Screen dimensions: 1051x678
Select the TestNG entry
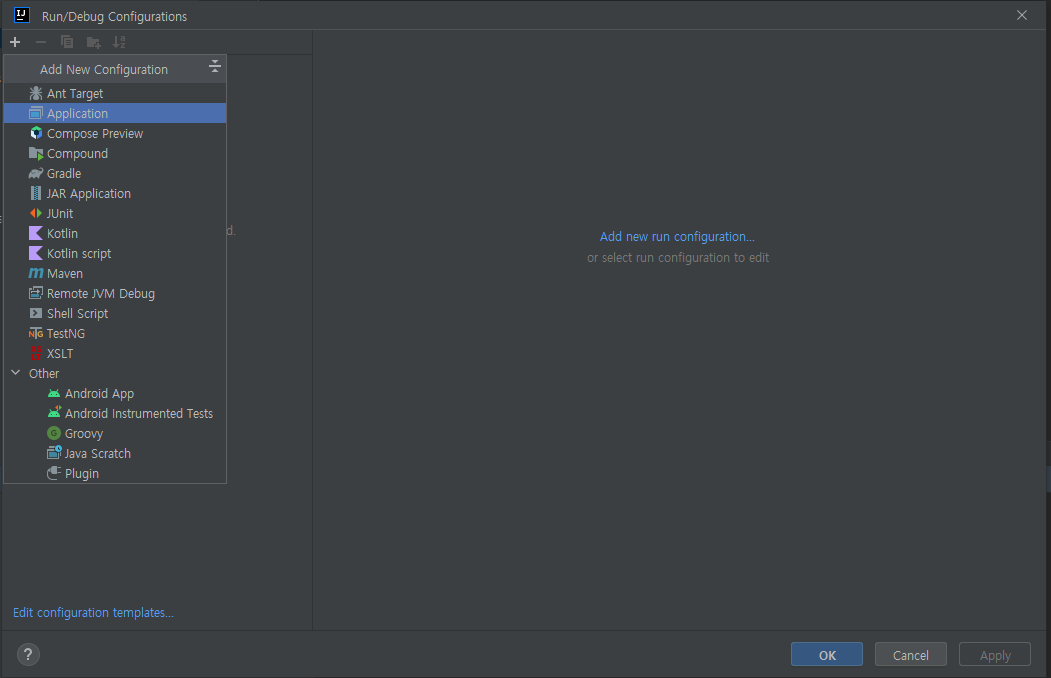click(115, 334)
